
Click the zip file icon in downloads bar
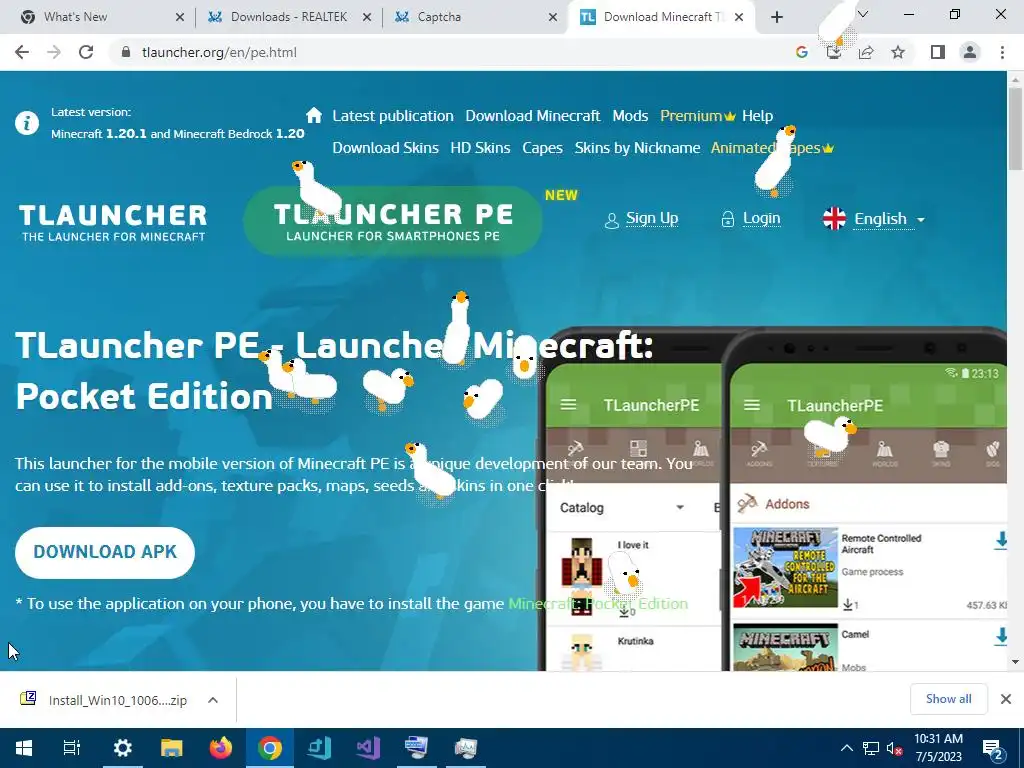pos(28,699)
